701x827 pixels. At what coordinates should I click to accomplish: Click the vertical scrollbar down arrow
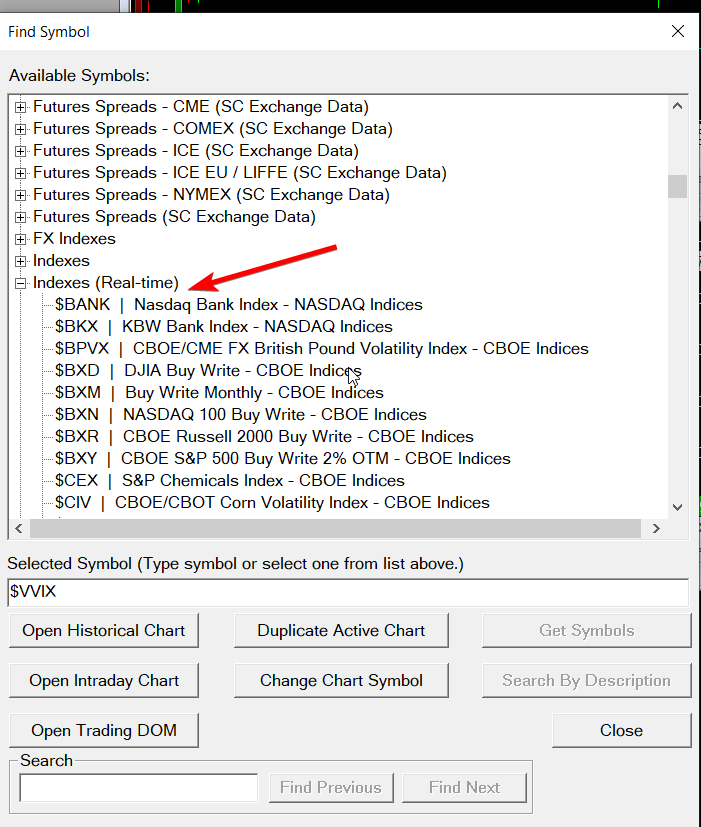(x=677, y=507)
